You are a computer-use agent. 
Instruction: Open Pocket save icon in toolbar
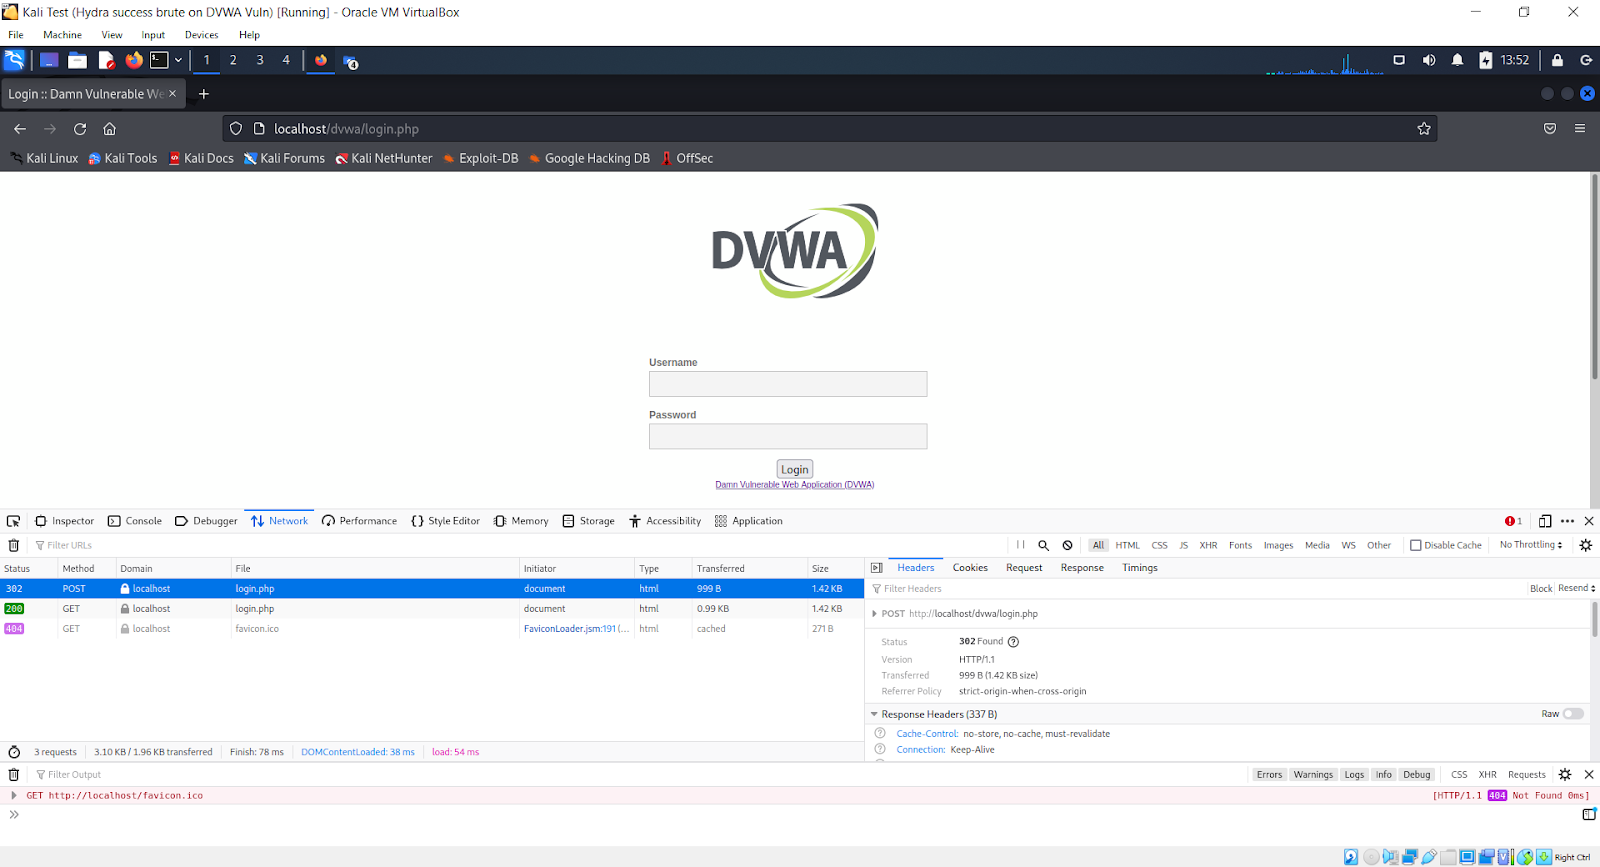[x=1550, y=128]
